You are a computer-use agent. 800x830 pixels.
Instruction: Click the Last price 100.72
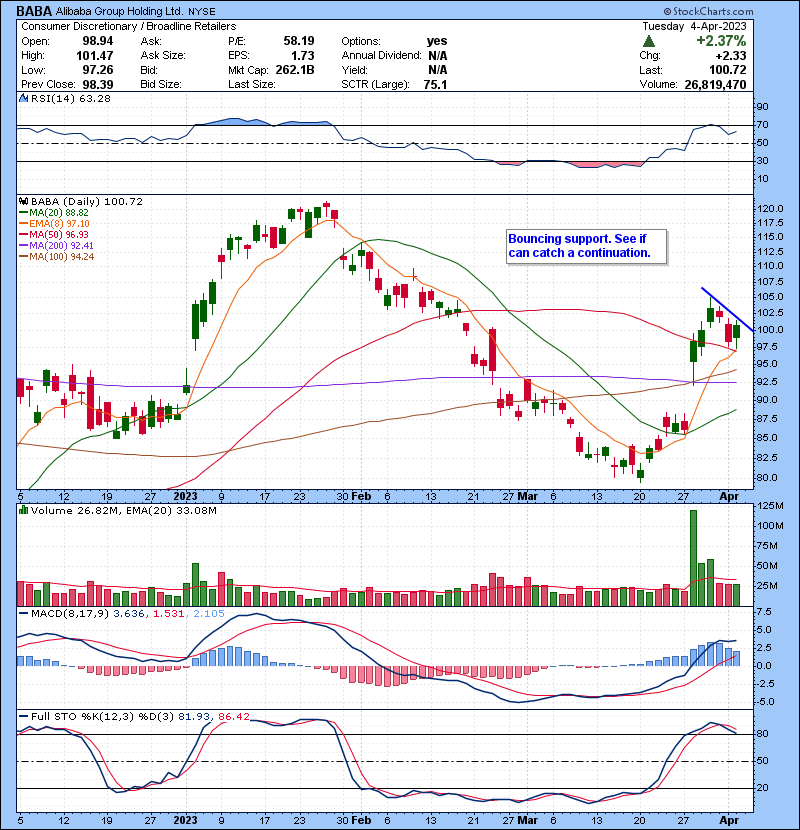[x=728, y=70]
